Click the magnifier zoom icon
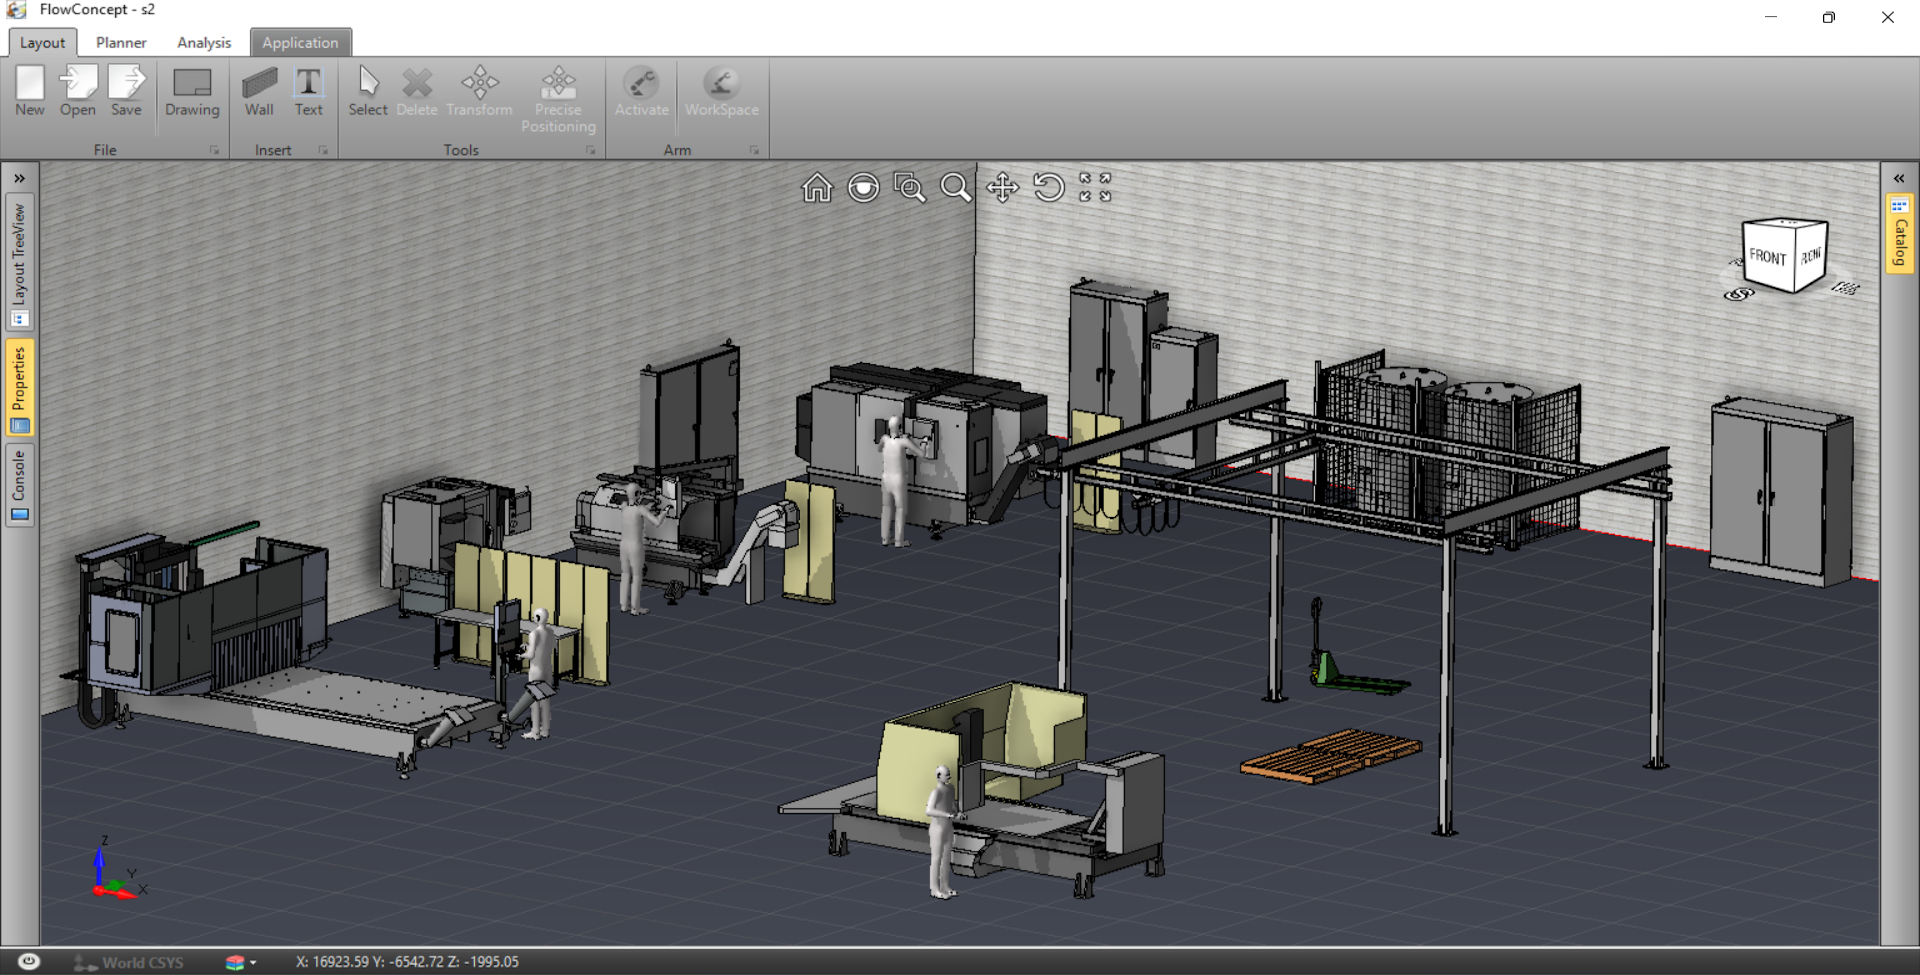The width and height of the screenshot is (1920, 975). point(956,188)
